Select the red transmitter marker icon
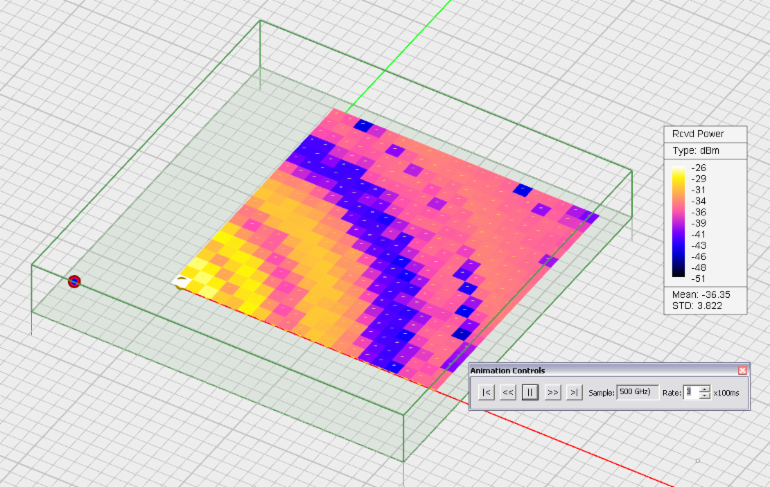The height and width of the screenshot is (487, 770). (x=74, y=282)
